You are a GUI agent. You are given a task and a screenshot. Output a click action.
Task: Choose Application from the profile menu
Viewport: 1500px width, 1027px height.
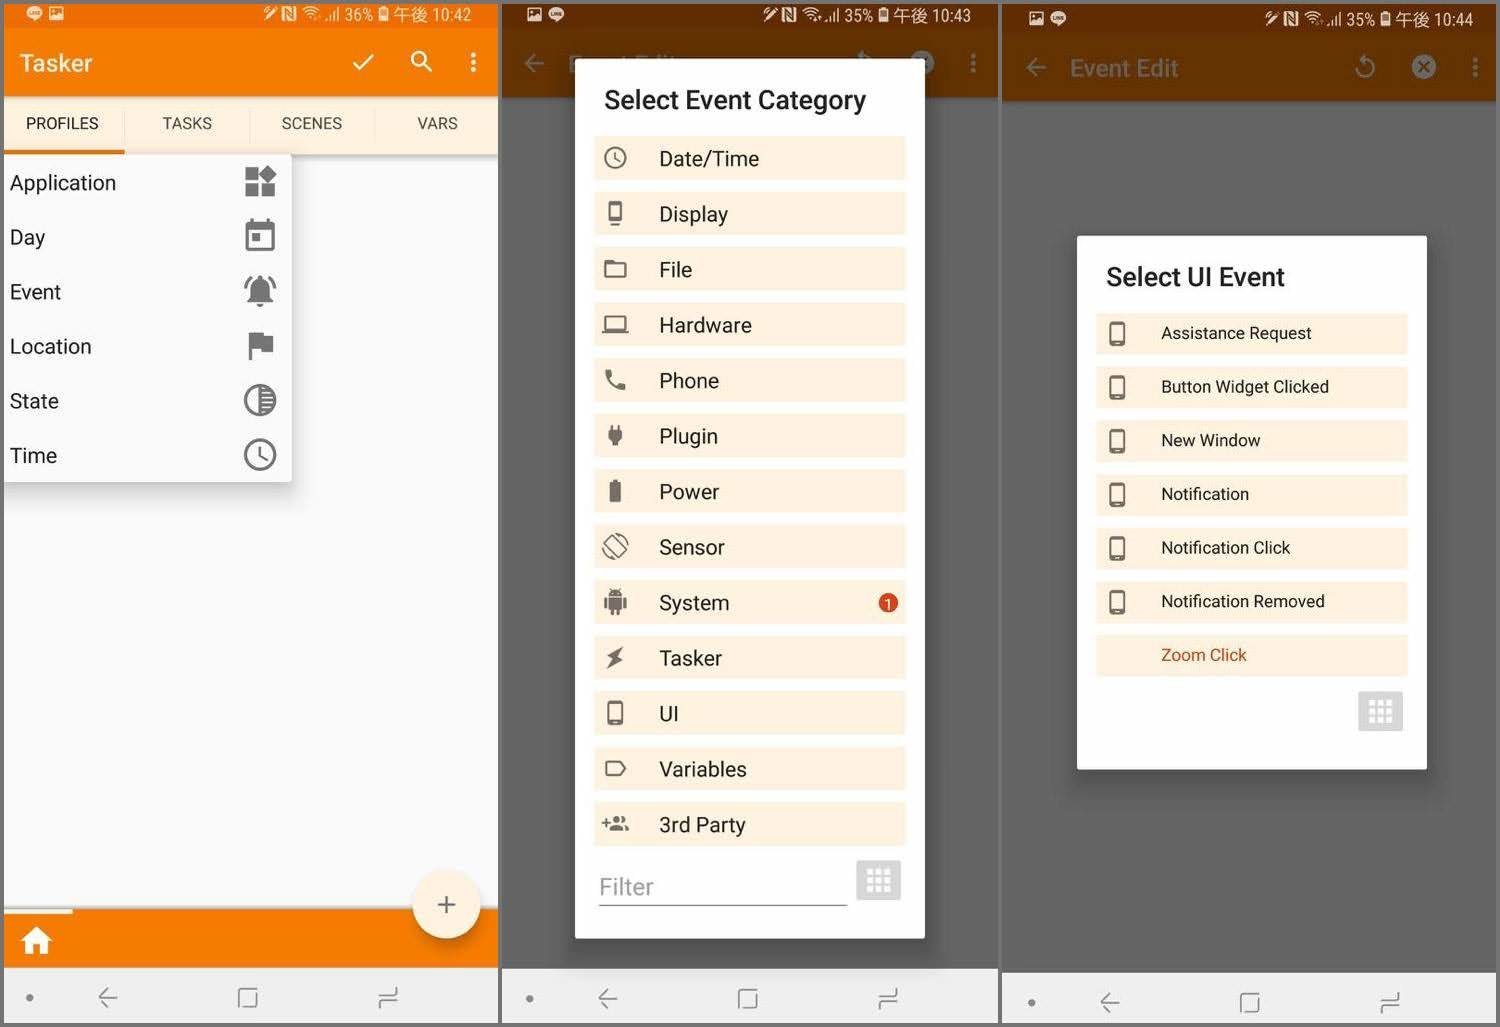tap(147, 182)
